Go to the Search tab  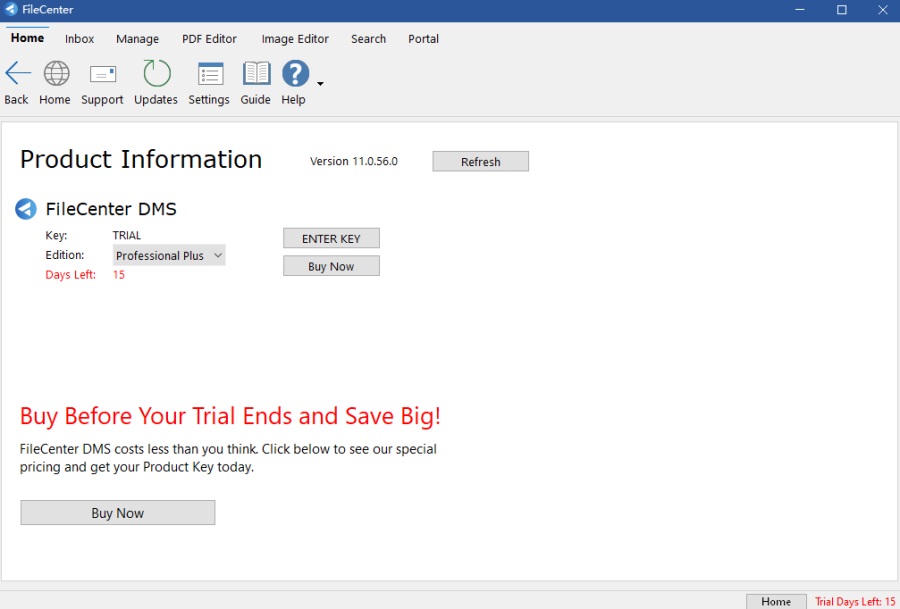368,39
